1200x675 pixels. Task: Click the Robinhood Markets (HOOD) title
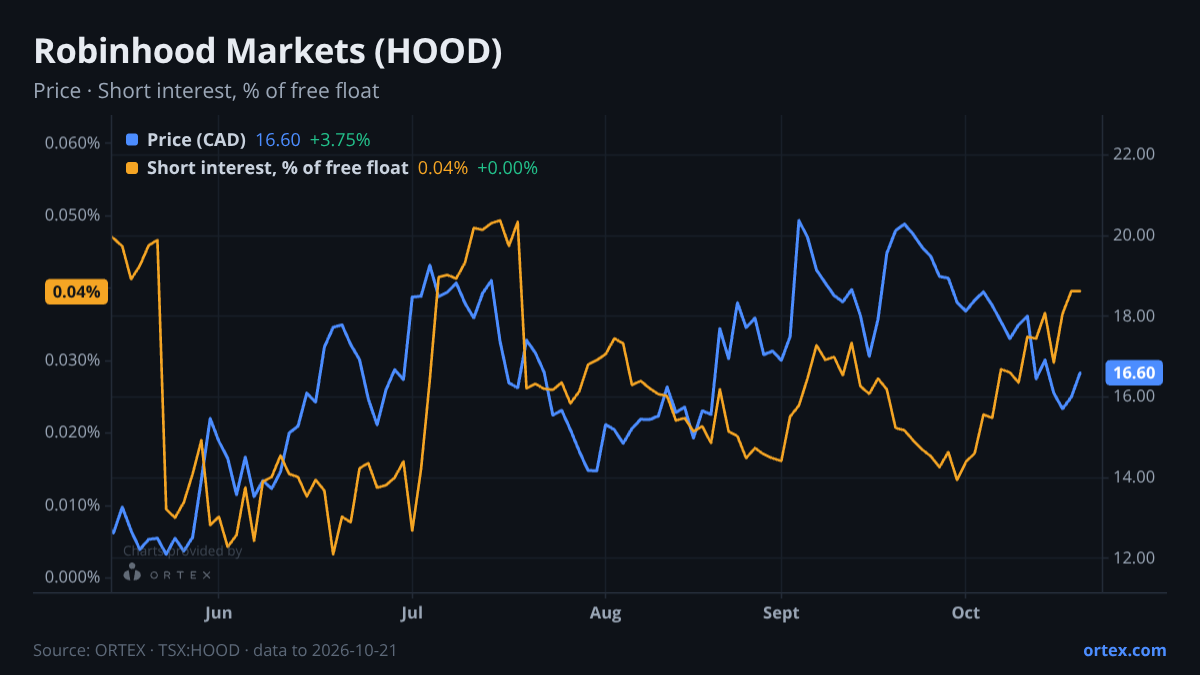[x=268, y=52]
